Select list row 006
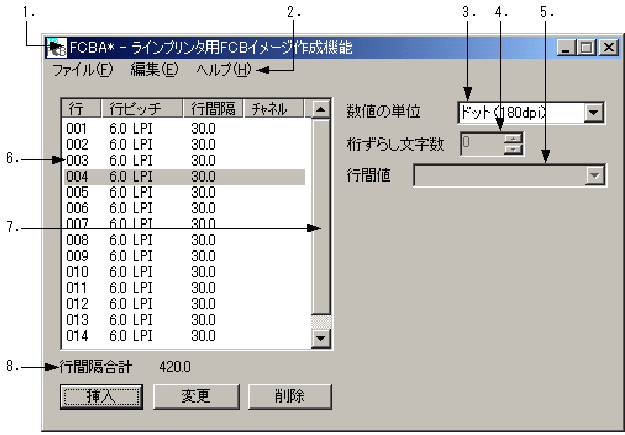Screen dimensions: 625x435 185,208
